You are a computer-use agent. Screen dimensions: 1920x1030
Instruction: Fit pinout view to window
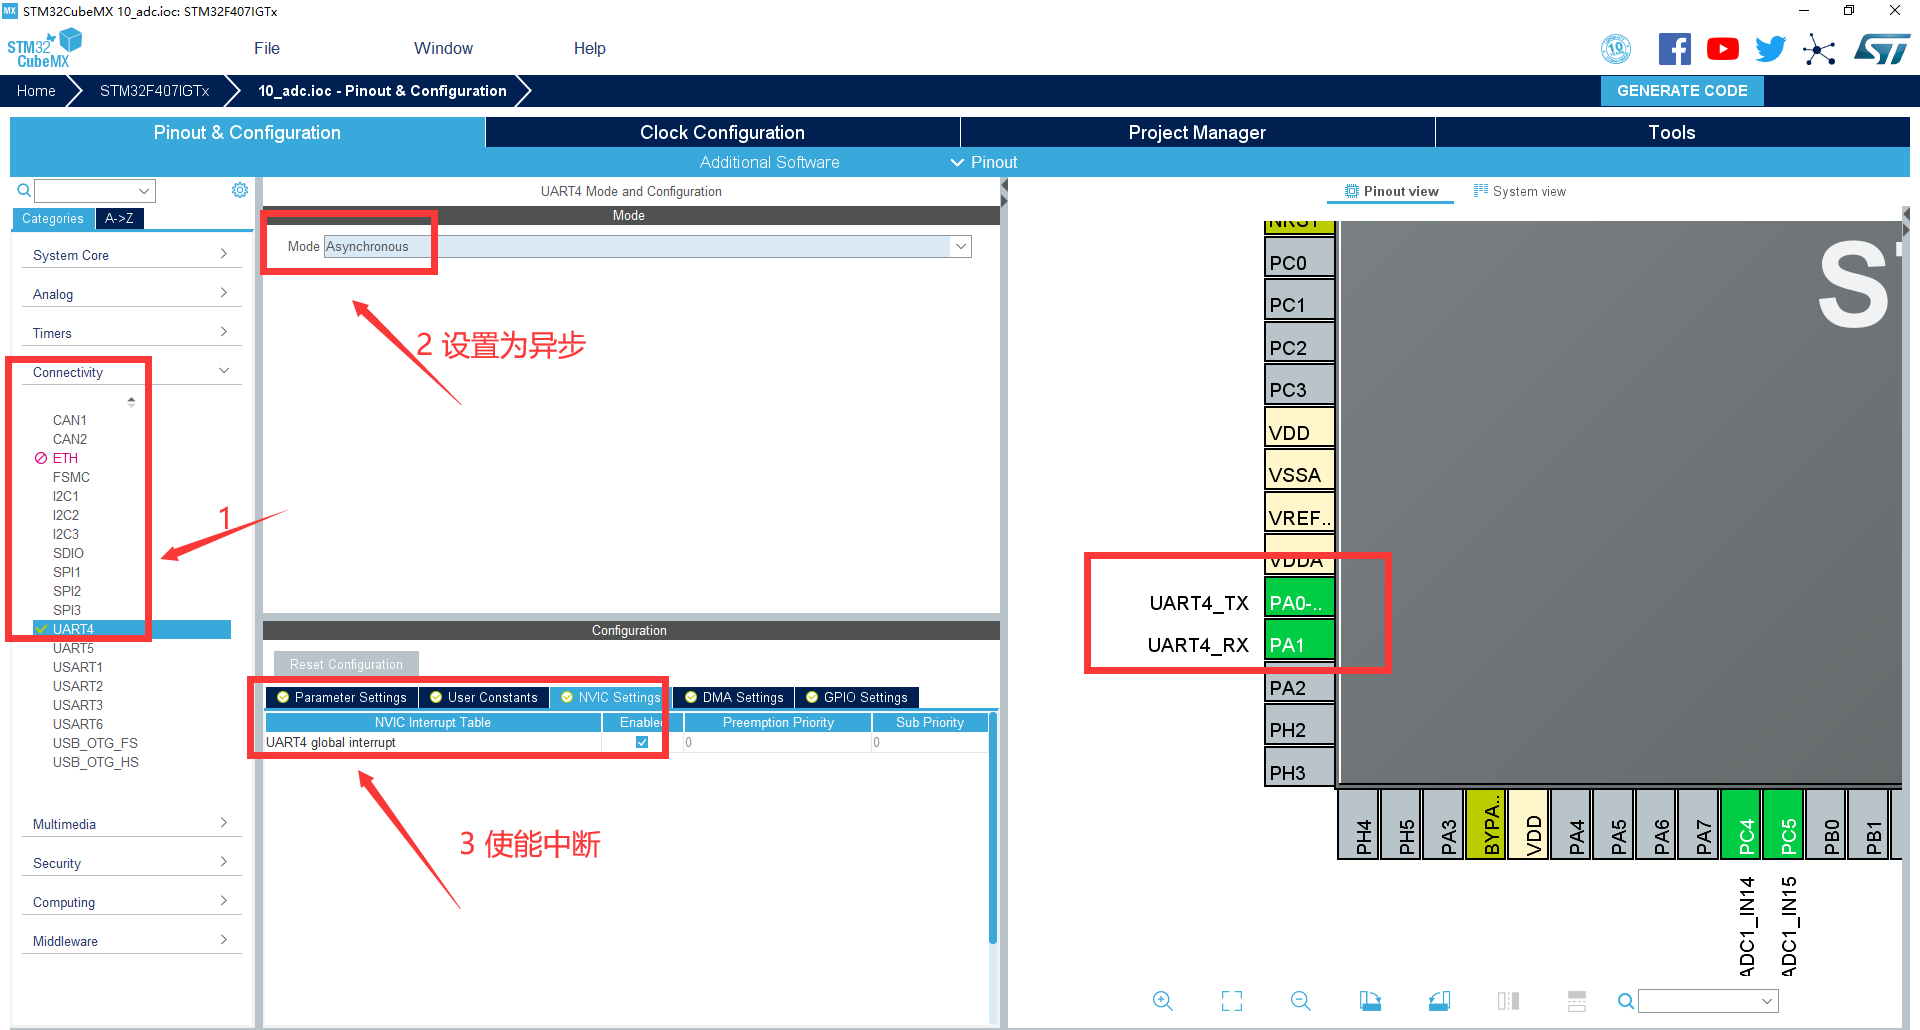(1231, 1001)
